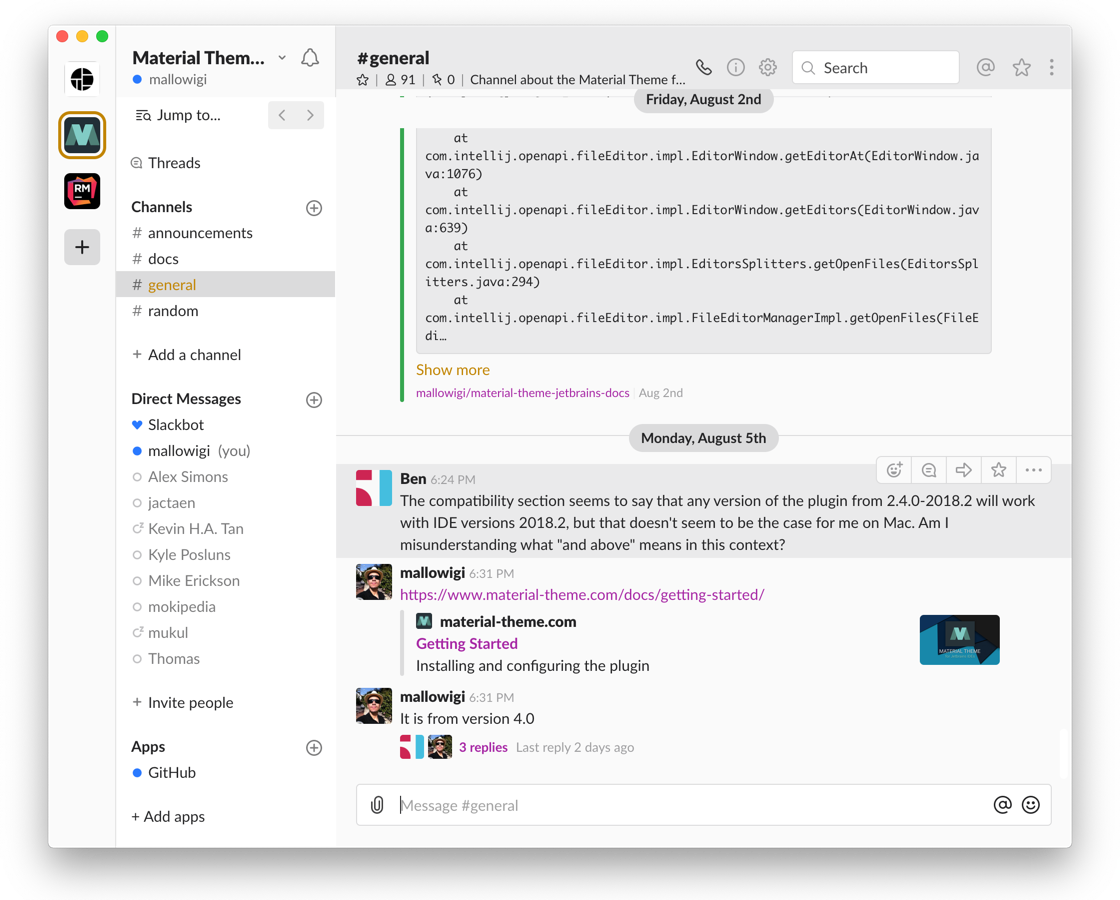Go back in history with left arrow
The image size is (1120, 900).
(282, 115)
